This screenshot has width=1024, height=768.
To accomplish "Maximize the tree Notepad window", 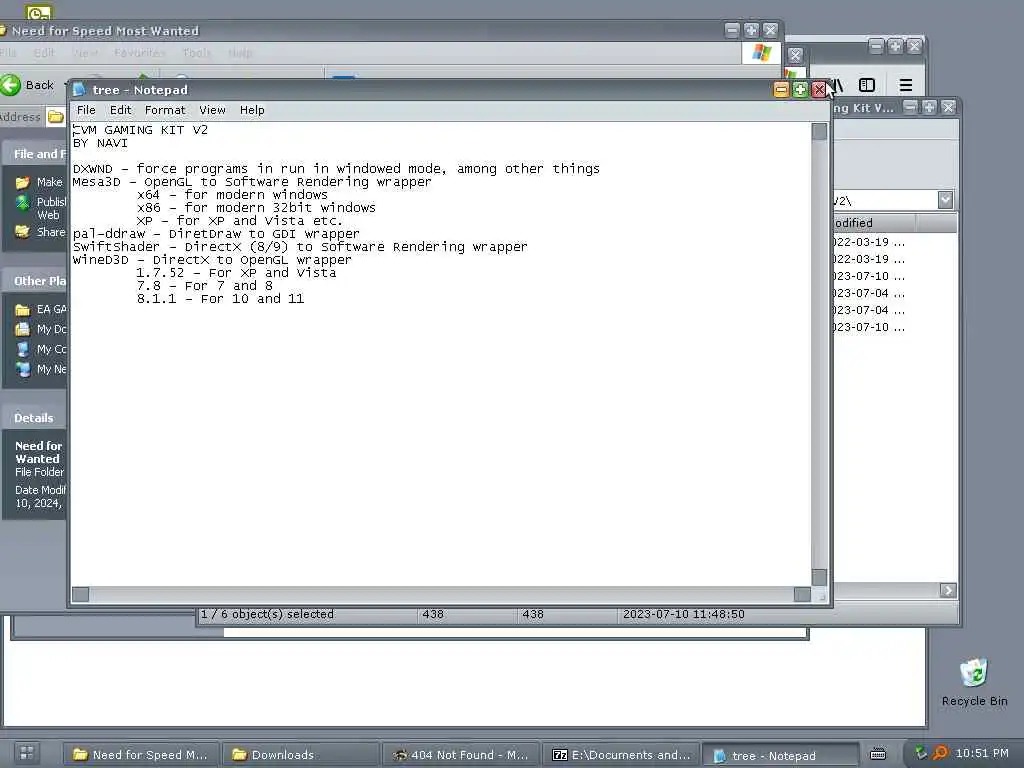I will pyautogui.click(x=800, y=89).
